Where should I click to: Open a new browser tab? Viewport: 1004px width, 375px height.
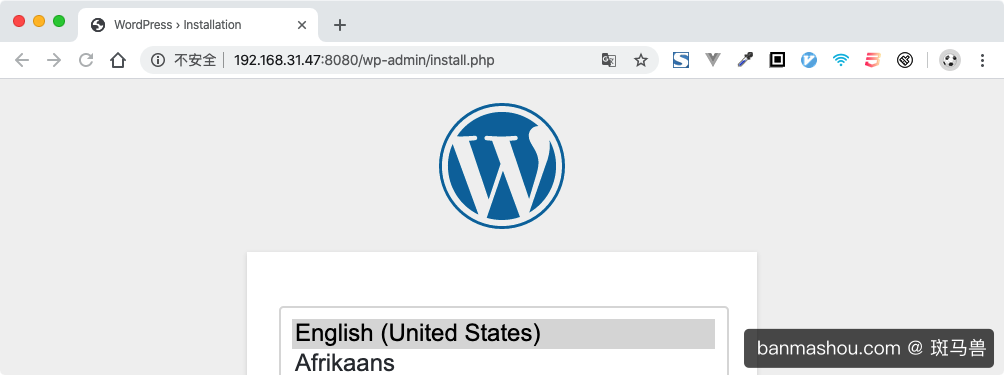coord(340,25)
